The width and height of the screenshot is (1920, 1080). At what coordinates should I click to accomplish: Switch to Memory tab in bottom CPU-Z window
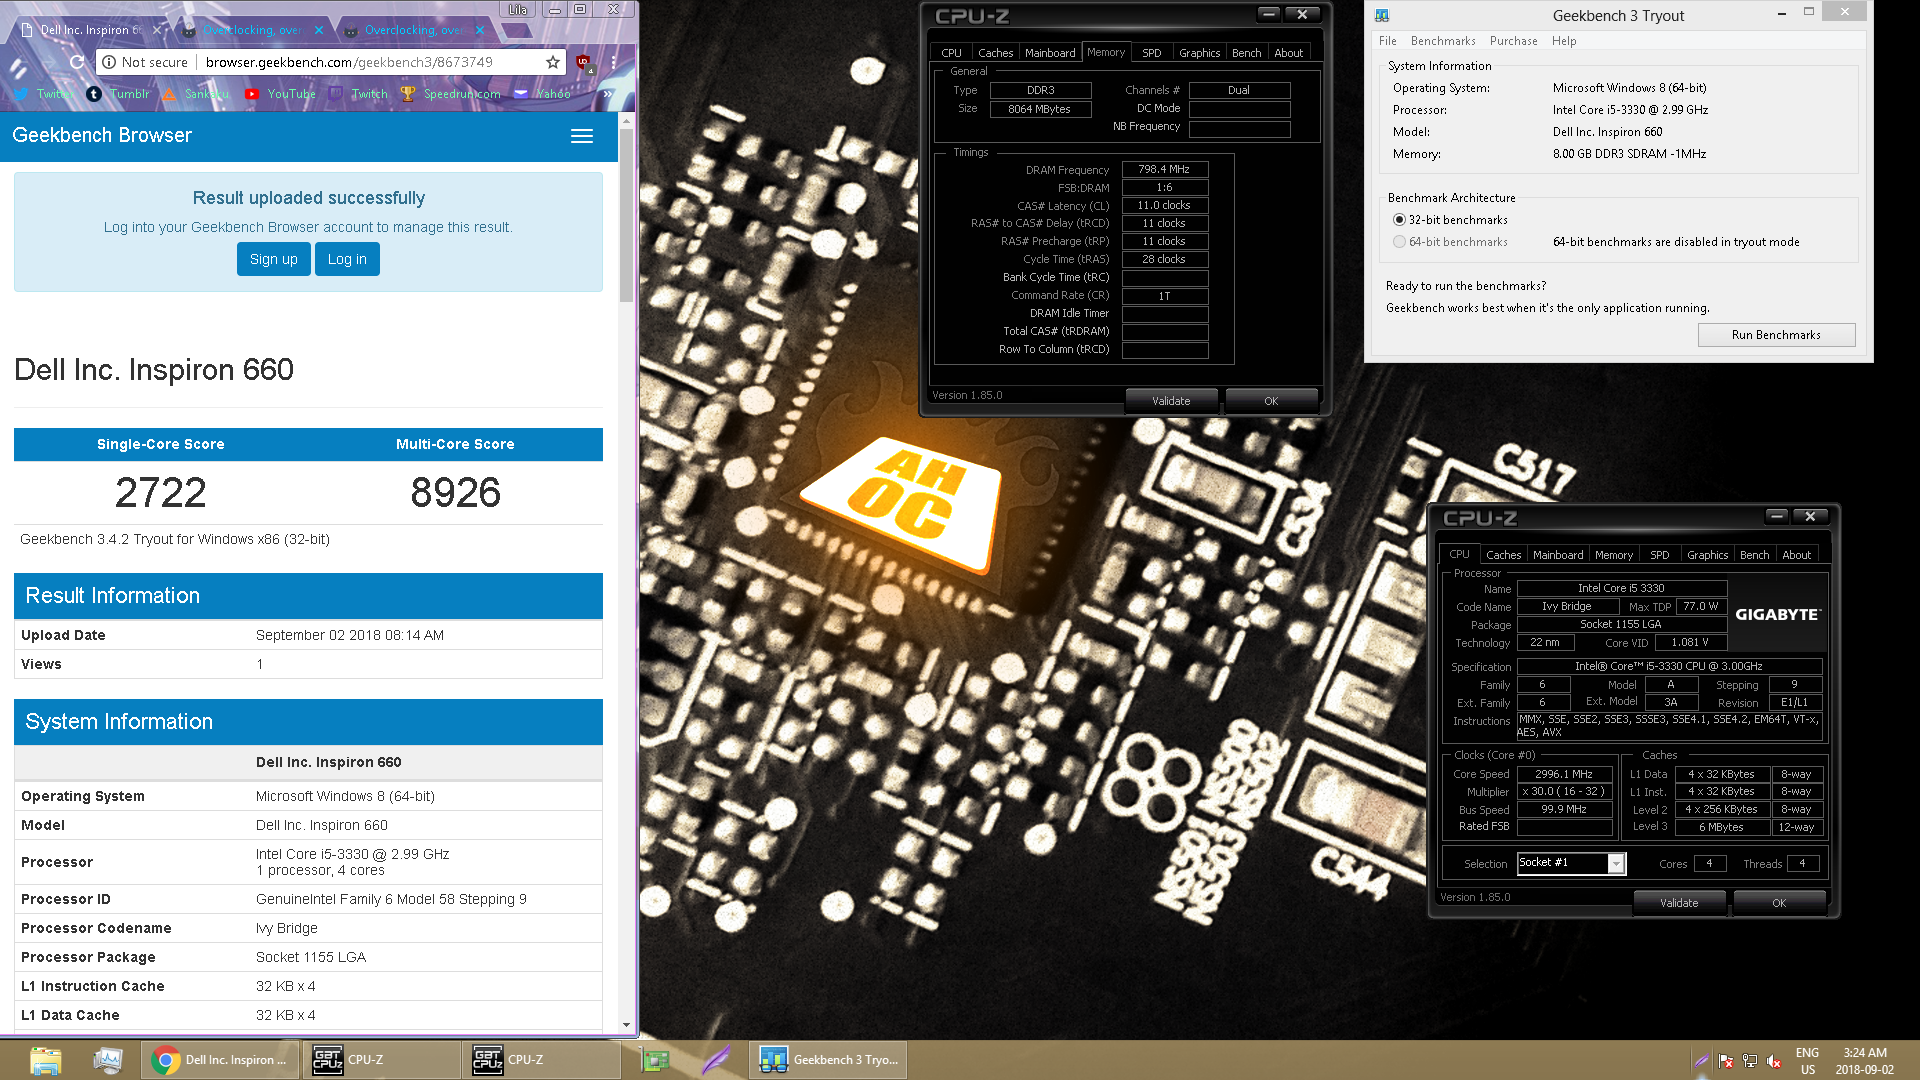click(1614, 555)
